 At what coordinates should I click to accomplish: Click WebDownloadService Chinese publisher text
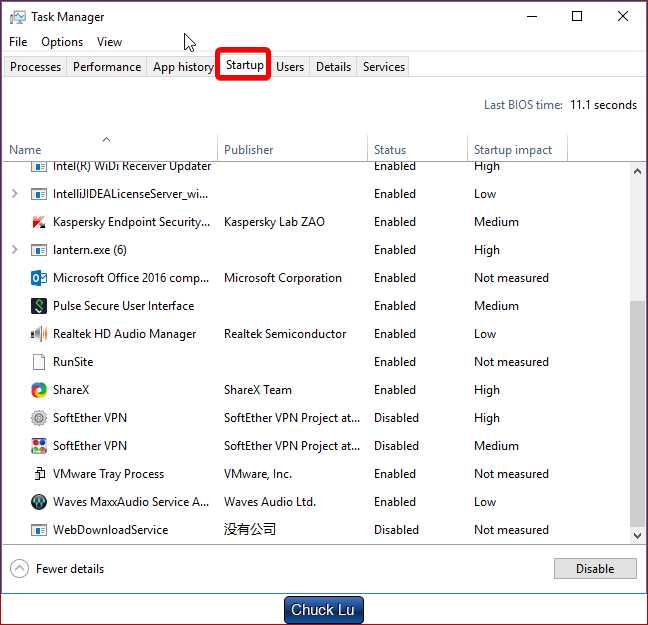[250, 529]
